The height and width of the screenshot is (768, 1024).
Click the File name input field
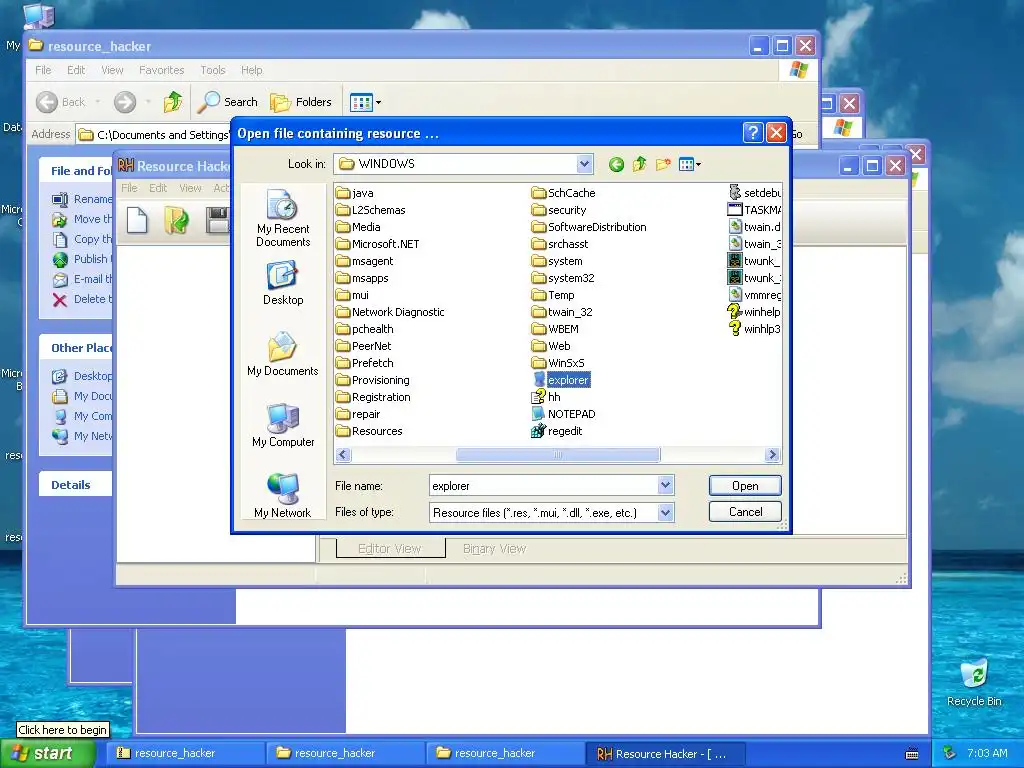click(x=543, y=486)
